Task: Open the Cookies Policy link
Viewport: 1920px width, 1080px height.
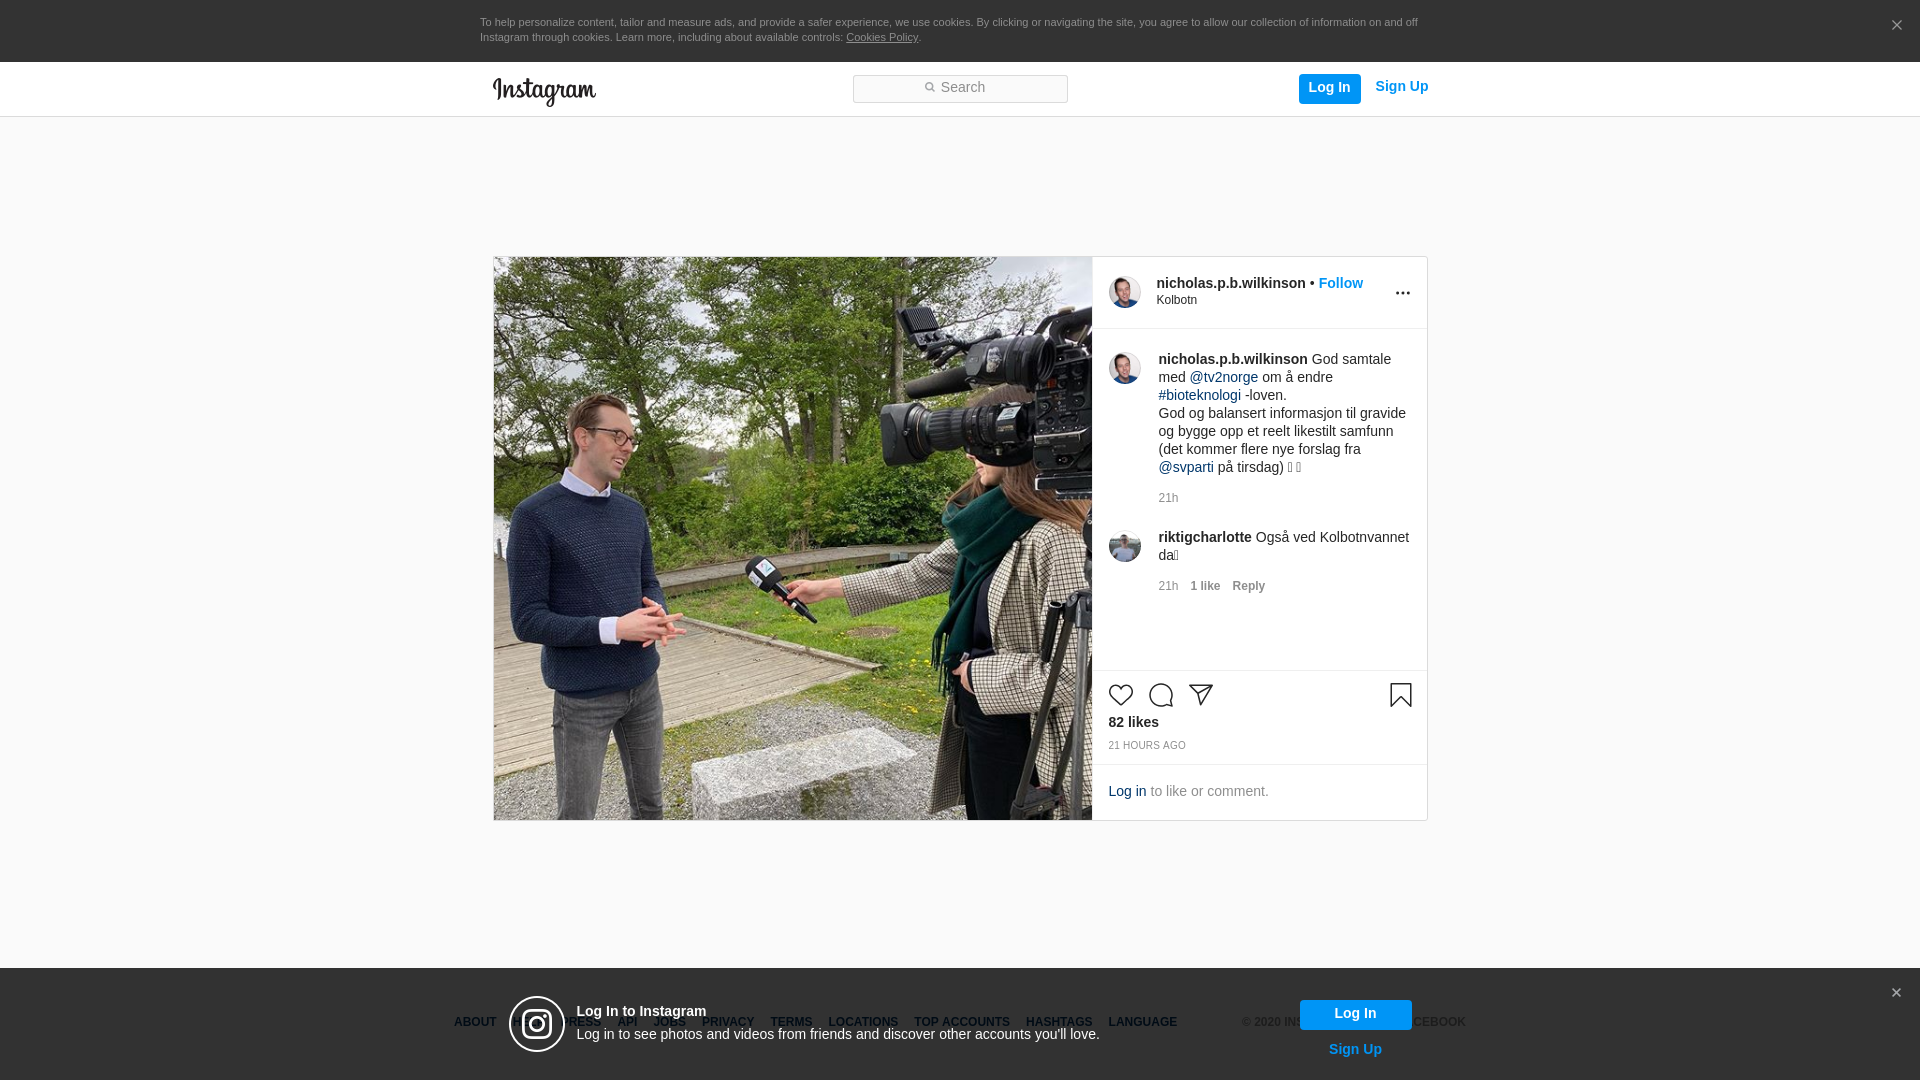Action: pos(881,37)
